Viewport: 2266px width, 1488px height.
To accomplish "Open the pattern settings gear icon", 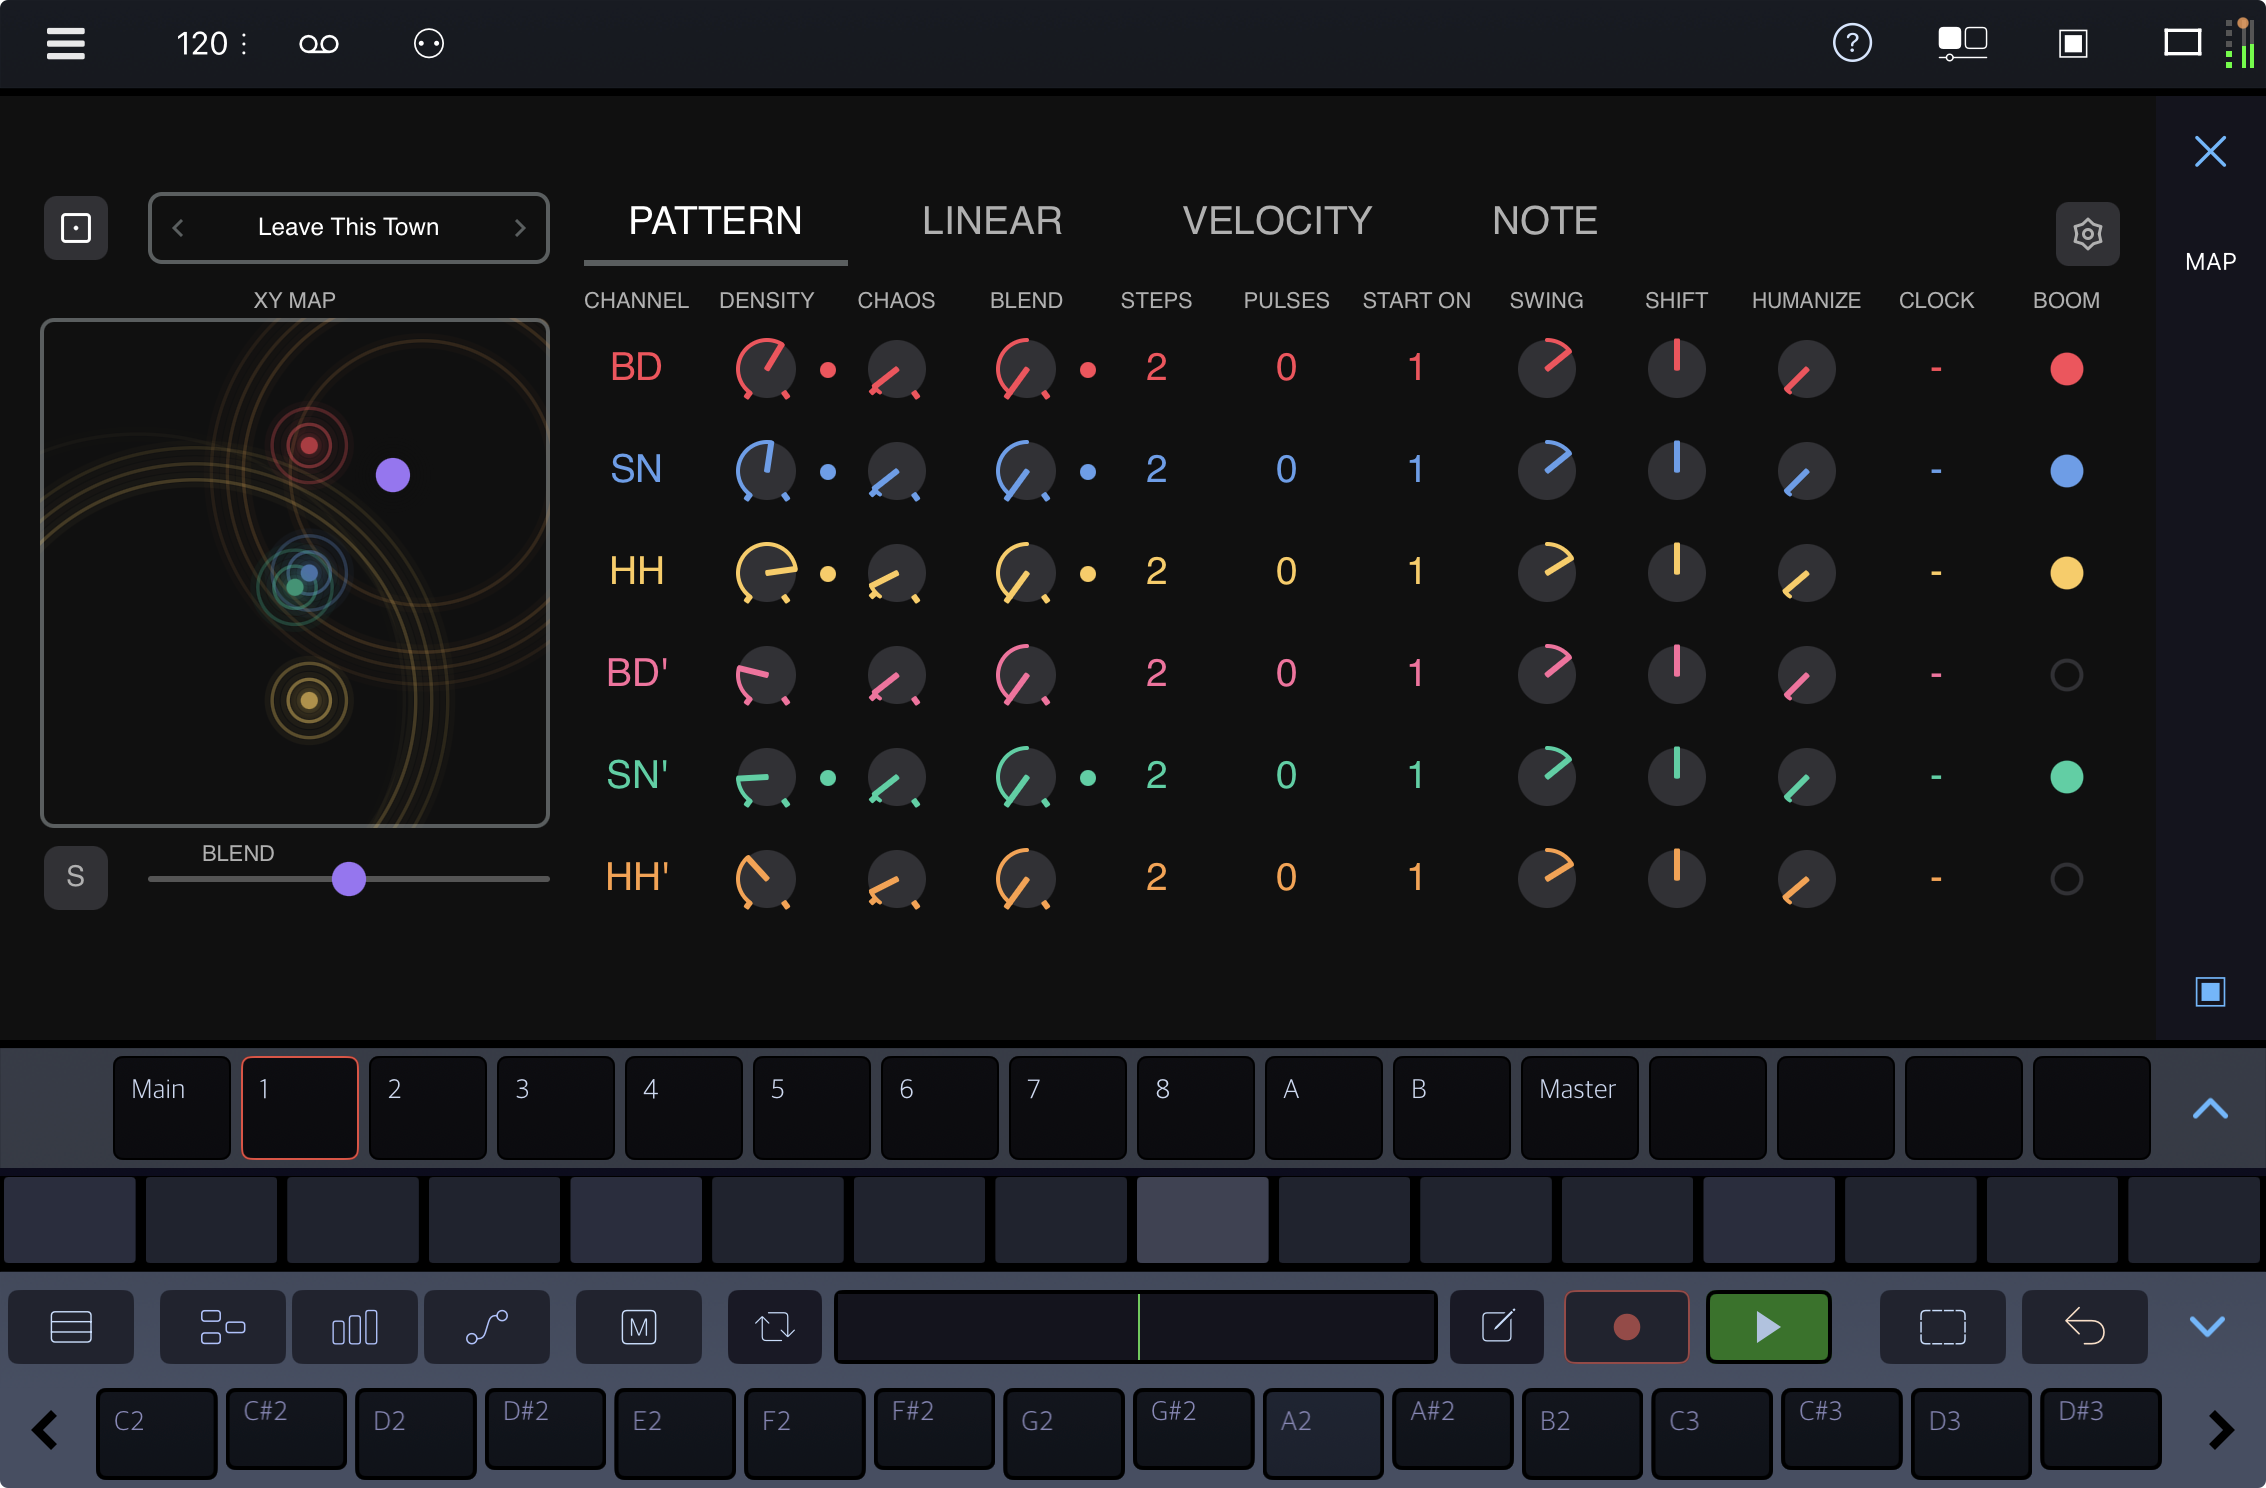I will 2088,233.
